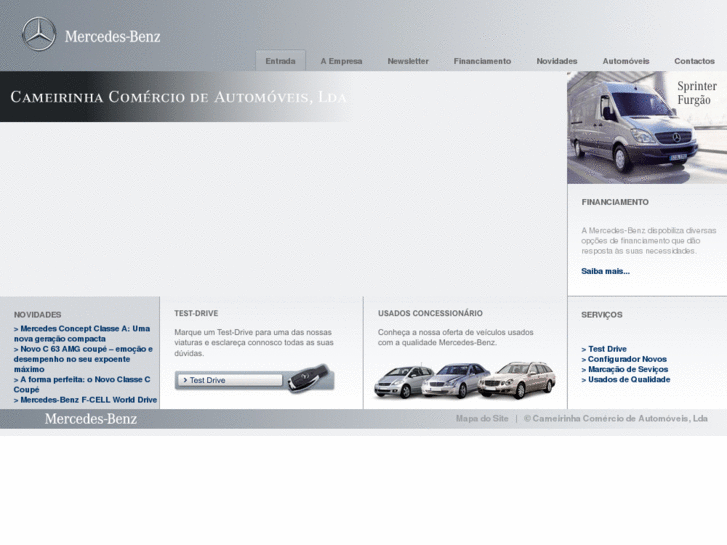The height and width of the screenshot is (545, 727).
Task: Click the footer copyright Cameirinha Comércio text
Action: pyautogui.click(x=616, y=418)
